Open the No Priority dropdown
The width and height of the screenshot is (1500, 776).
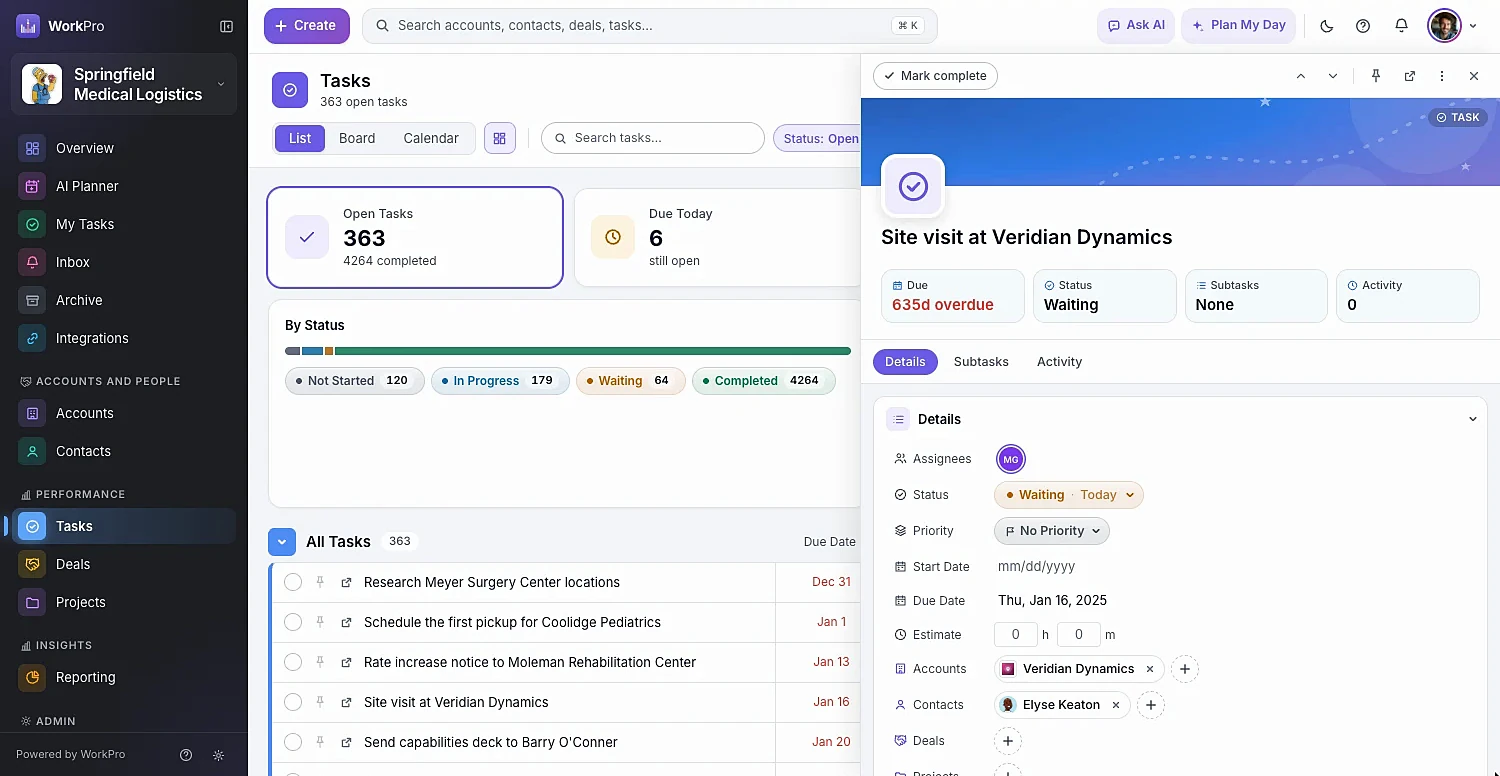click(x=1052, y=531)
